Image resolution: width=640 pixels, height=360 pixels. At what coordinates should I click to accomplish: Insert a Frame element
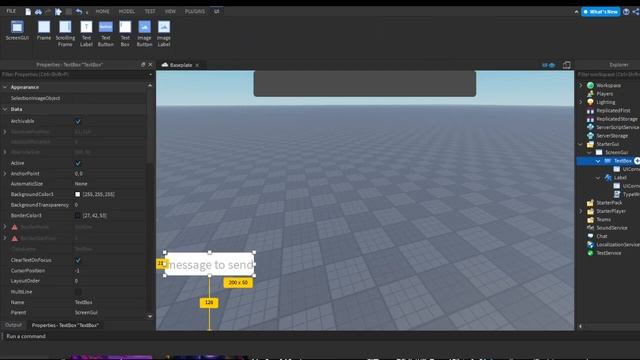[44, 31]
